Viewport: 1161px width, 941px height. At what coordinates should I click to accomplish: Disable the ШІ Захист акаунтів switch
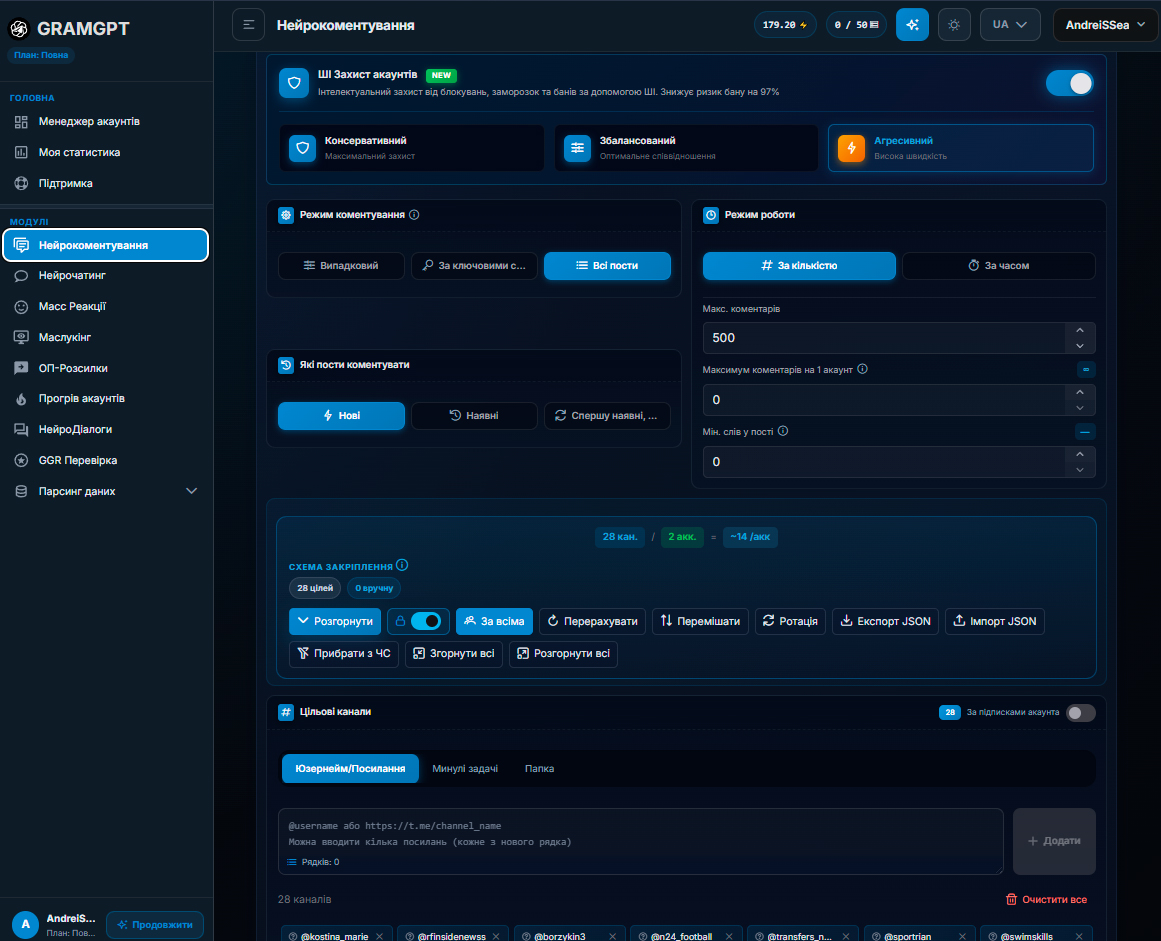click(1068, 83)
